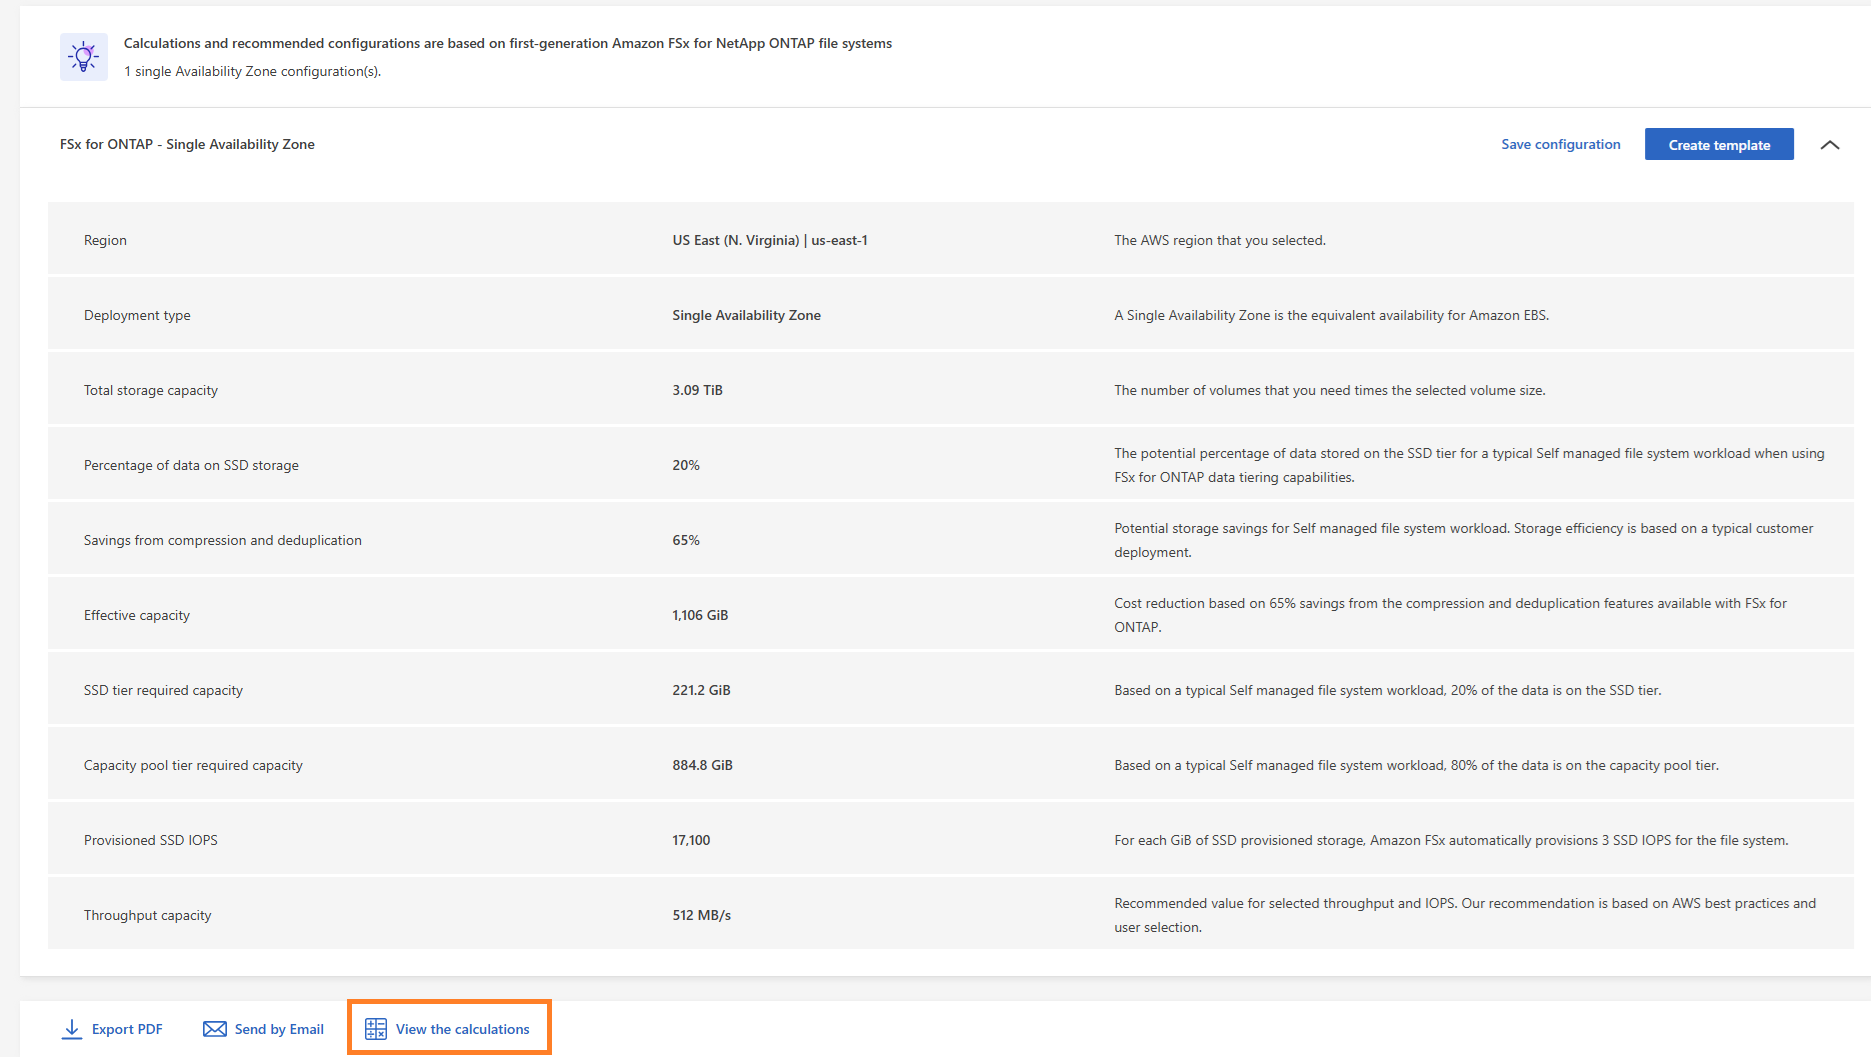1871x1057 pixels.
Task: Open the single Availability Zone configuration link
Action: [x=251, y=71]
